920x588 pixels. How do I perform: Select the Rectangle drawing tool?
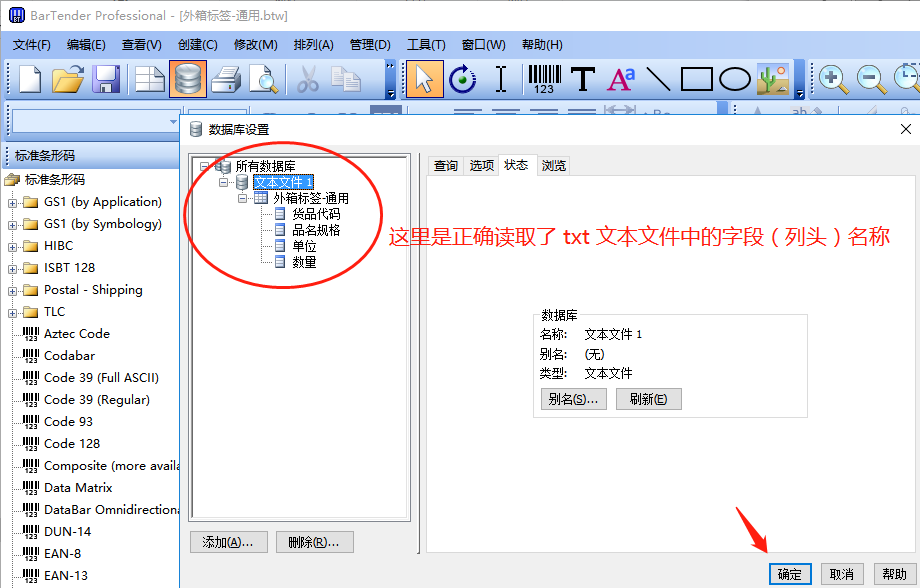[696, 79]
